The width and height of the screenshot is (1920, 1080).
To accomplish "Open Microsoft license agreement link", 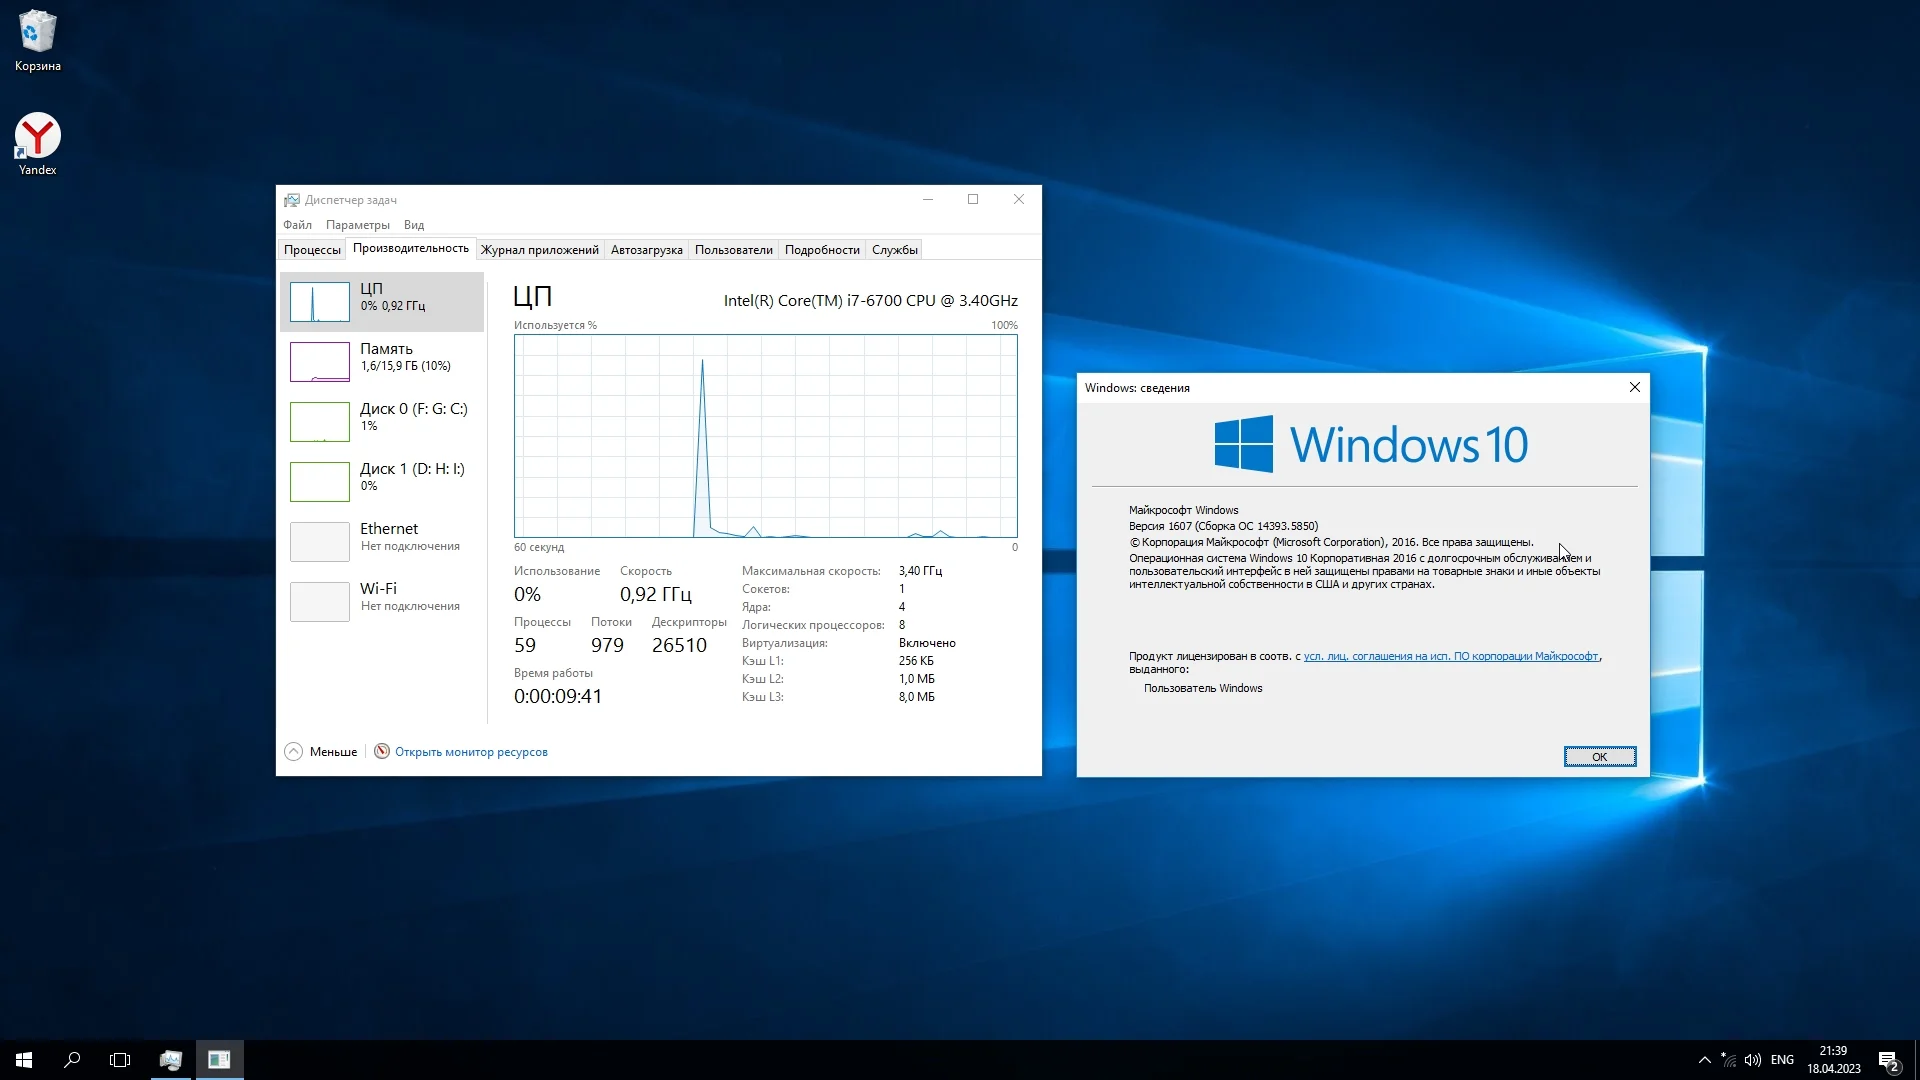I will 1450,657.
